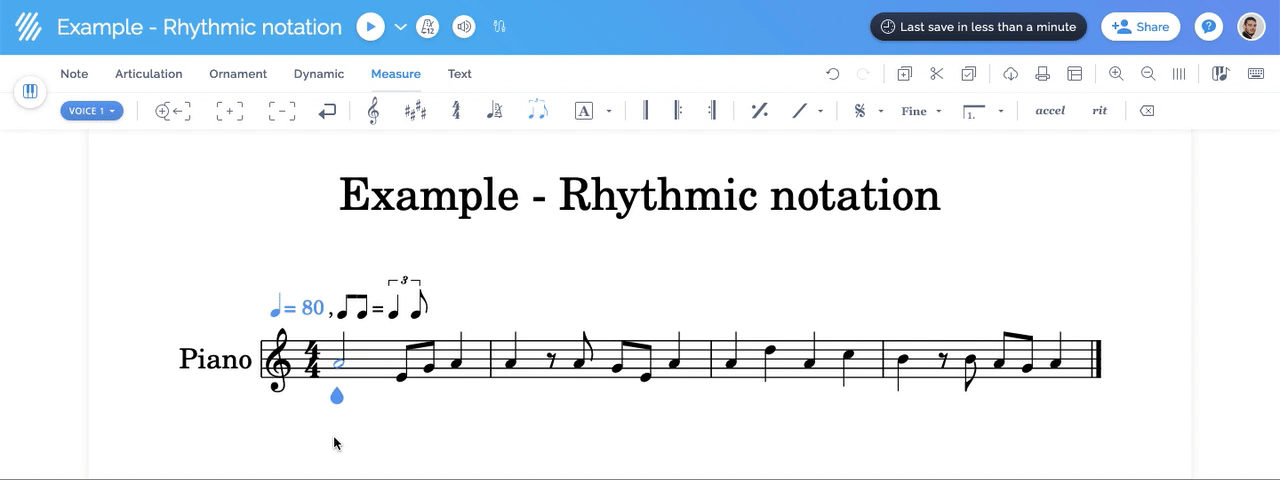1280x480 pixels.
Task: Select the final barline icon
Action: pos(645,111)
